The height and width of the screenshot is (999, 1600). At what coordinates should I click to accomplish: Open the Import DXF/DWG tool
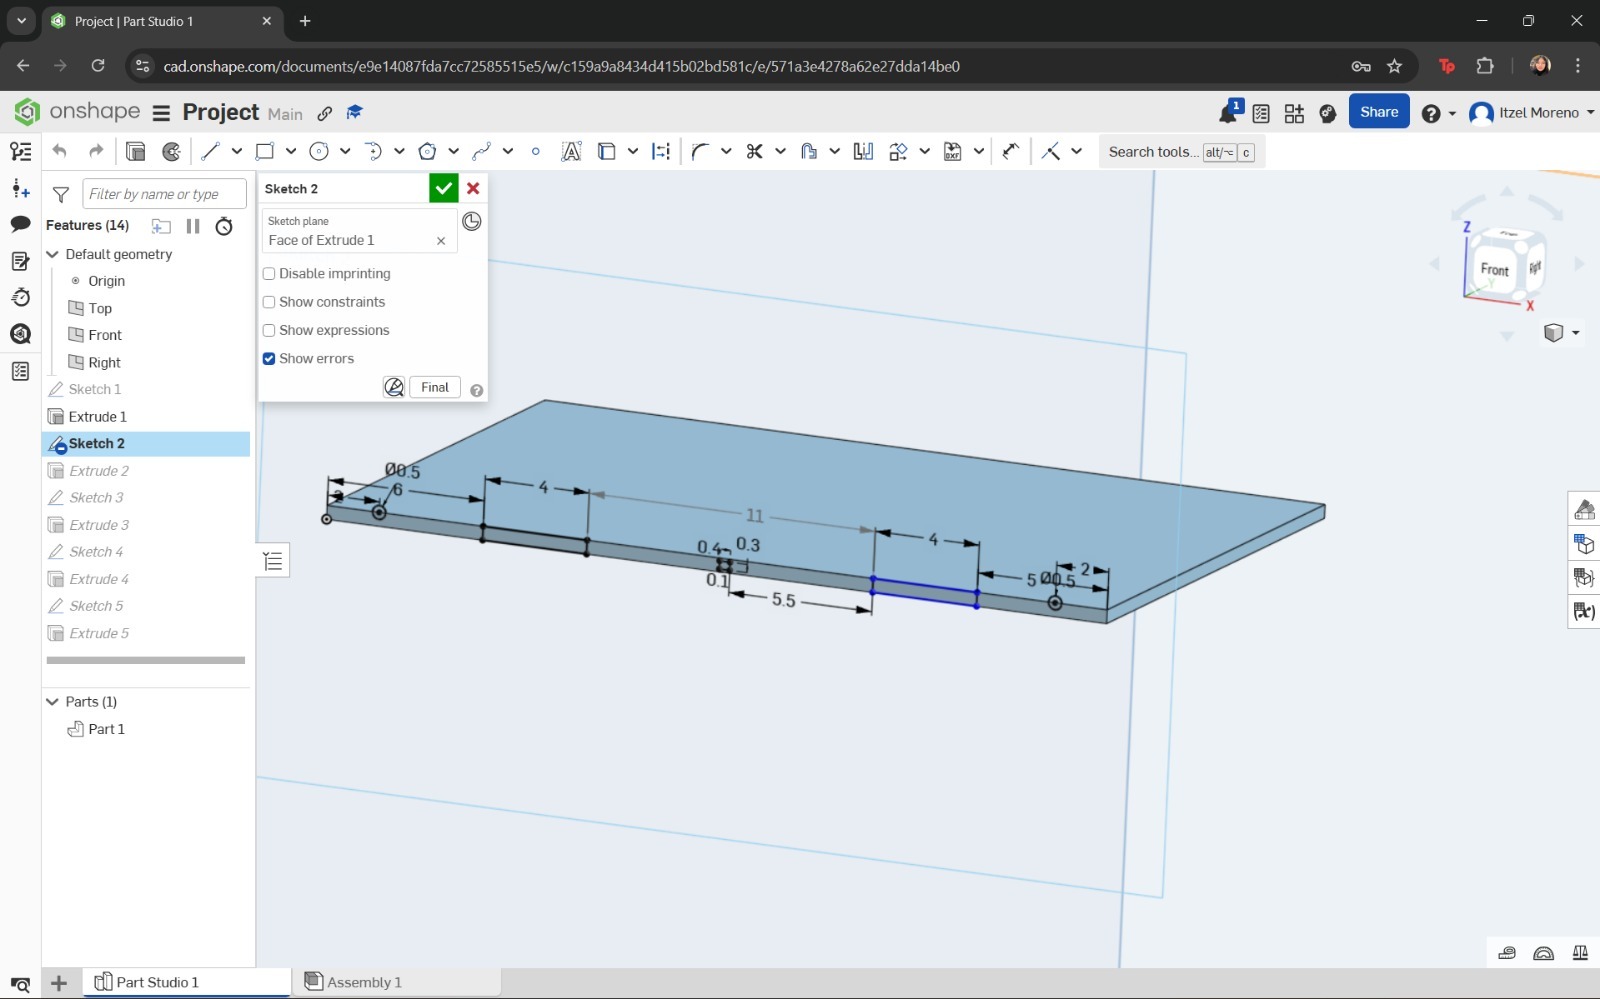[x=951, y=151]
